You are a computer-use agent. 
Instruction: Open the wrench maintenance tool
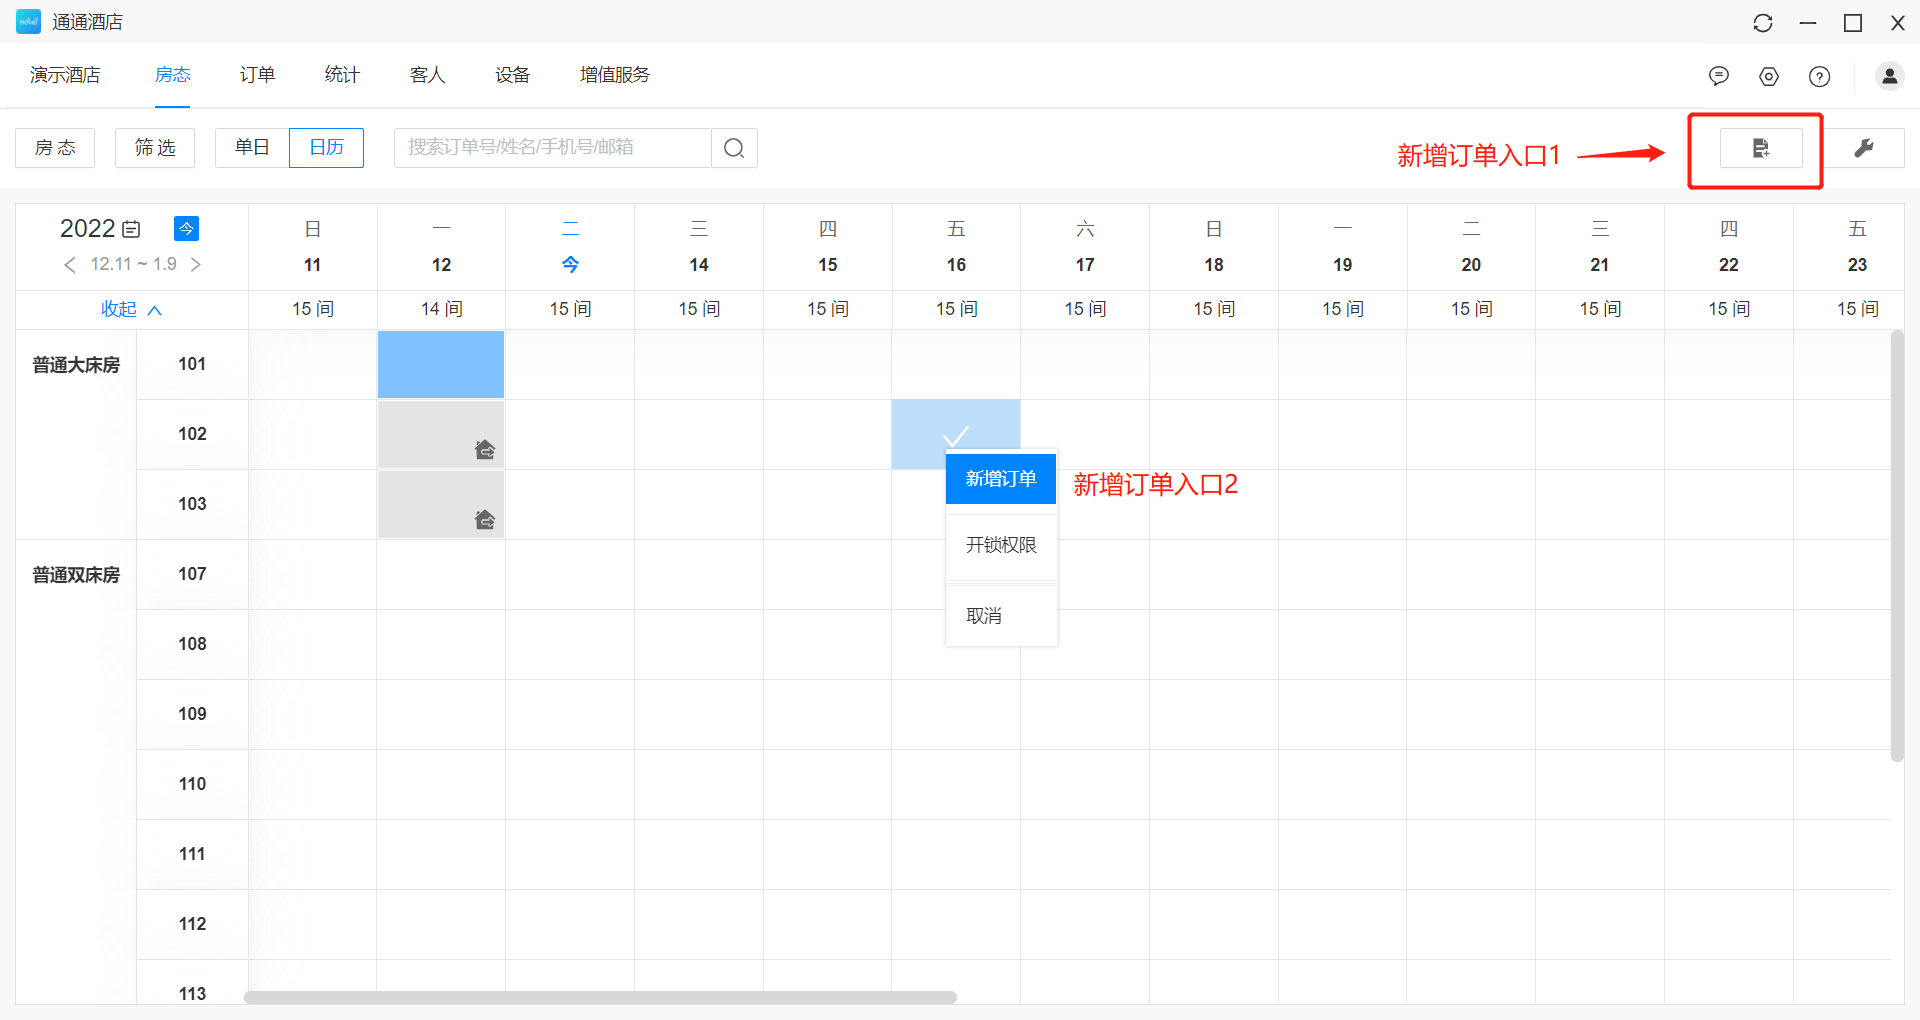tap(1864, 148)
